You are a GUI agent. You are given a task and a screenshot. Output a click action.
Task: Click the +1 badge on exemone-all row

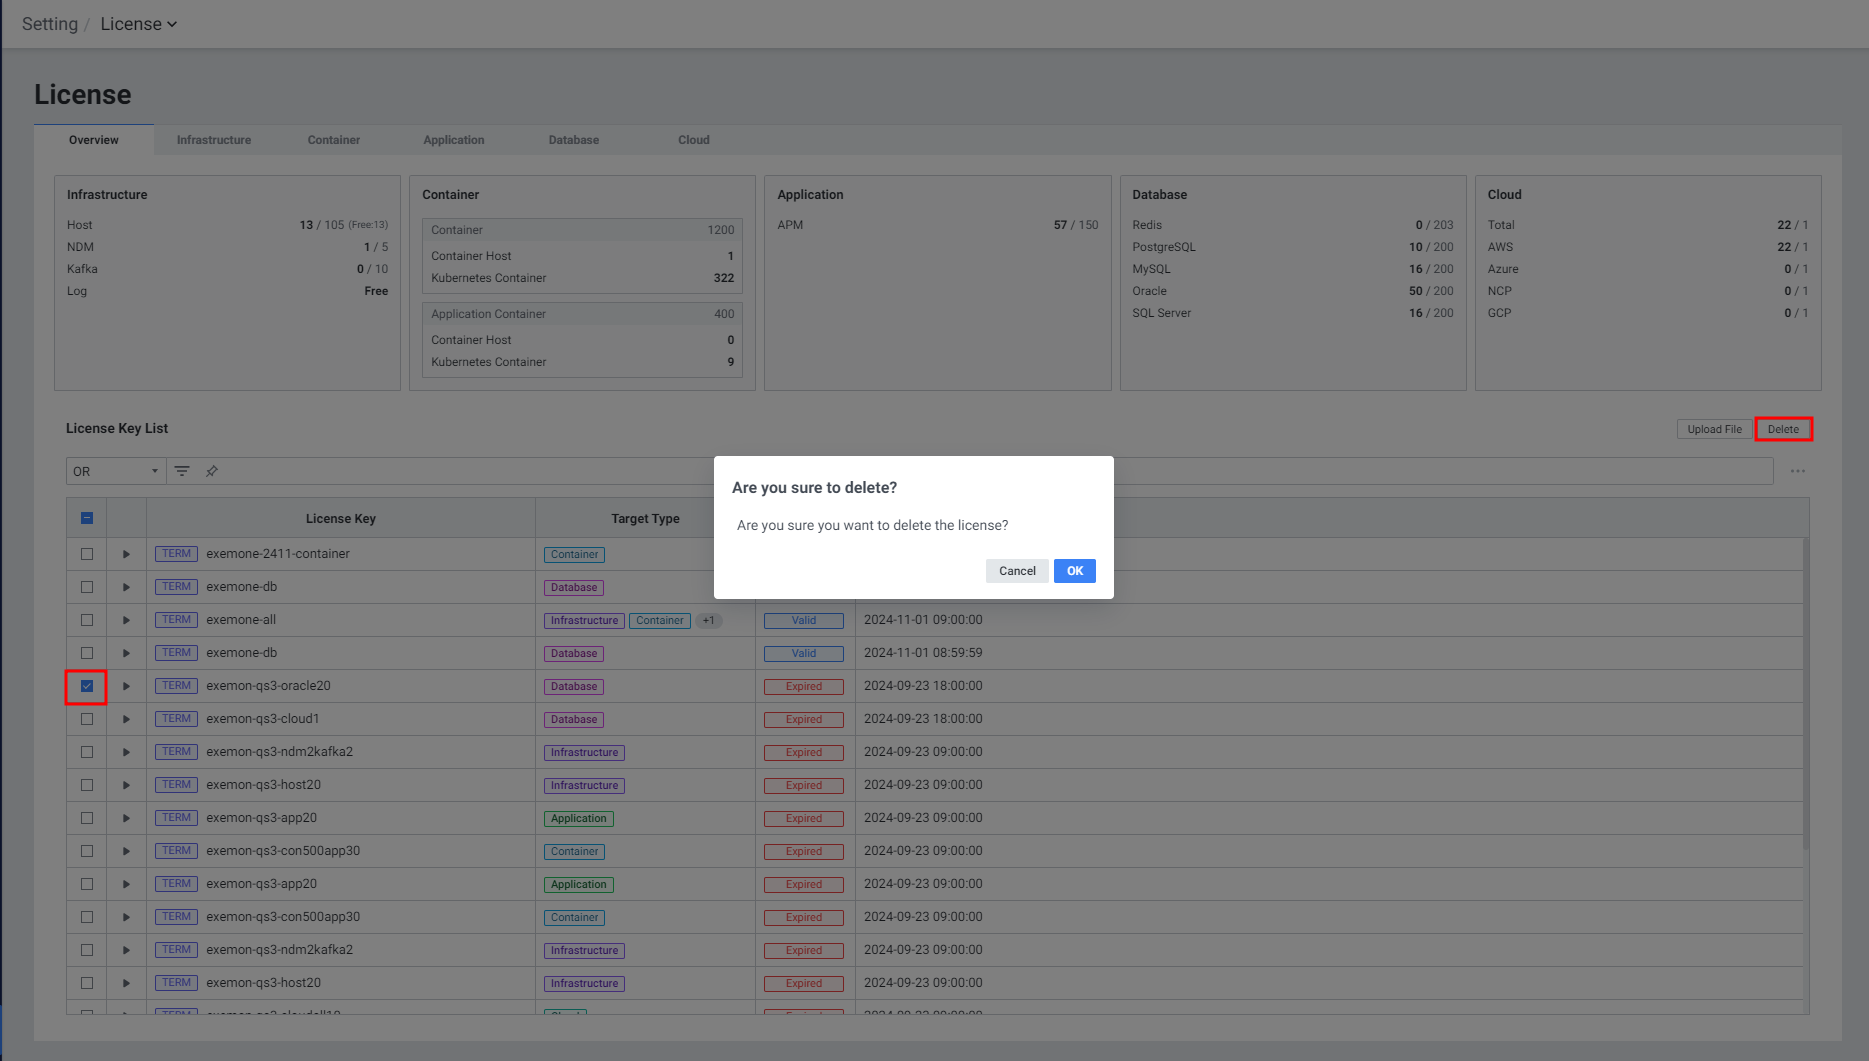point(708,621)
